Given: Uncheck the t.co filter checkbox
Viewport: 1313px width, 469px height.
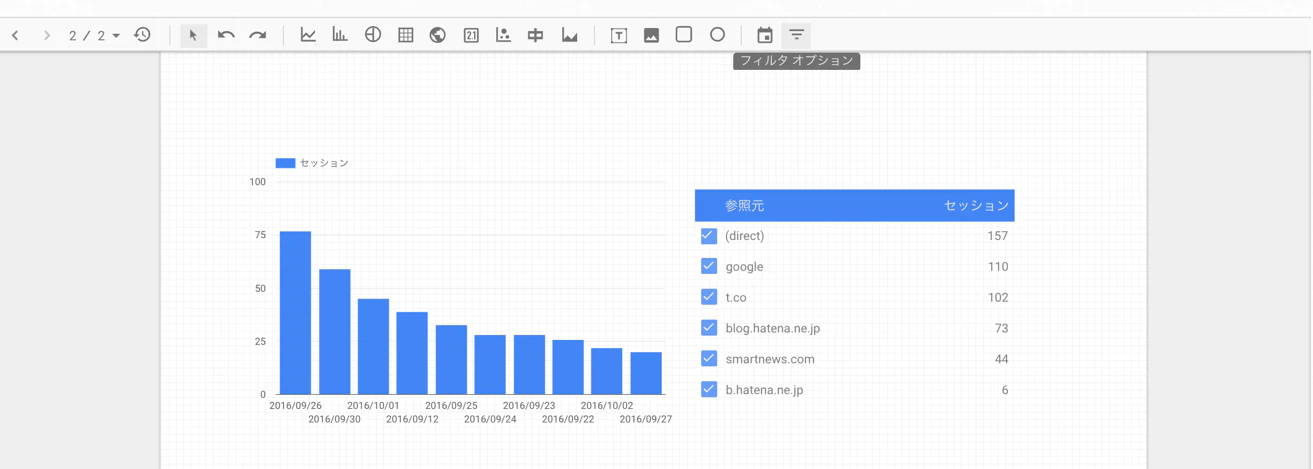Looking at the screenshot, I should click(x=709, y=297).
